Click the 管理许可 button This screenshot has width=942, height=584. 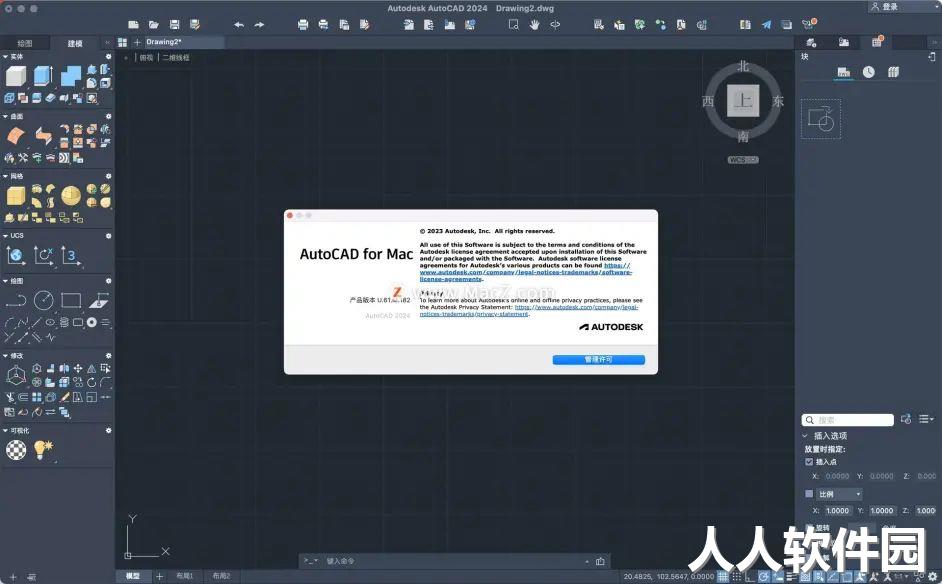(x=598, y=359)
